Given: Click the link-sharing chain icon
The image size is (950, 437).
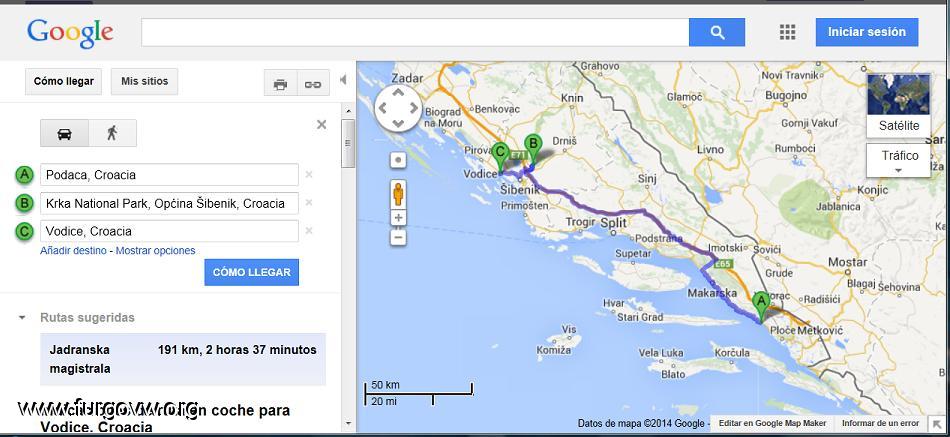Looking at the screenshot, I should click(x=313, y=84).
